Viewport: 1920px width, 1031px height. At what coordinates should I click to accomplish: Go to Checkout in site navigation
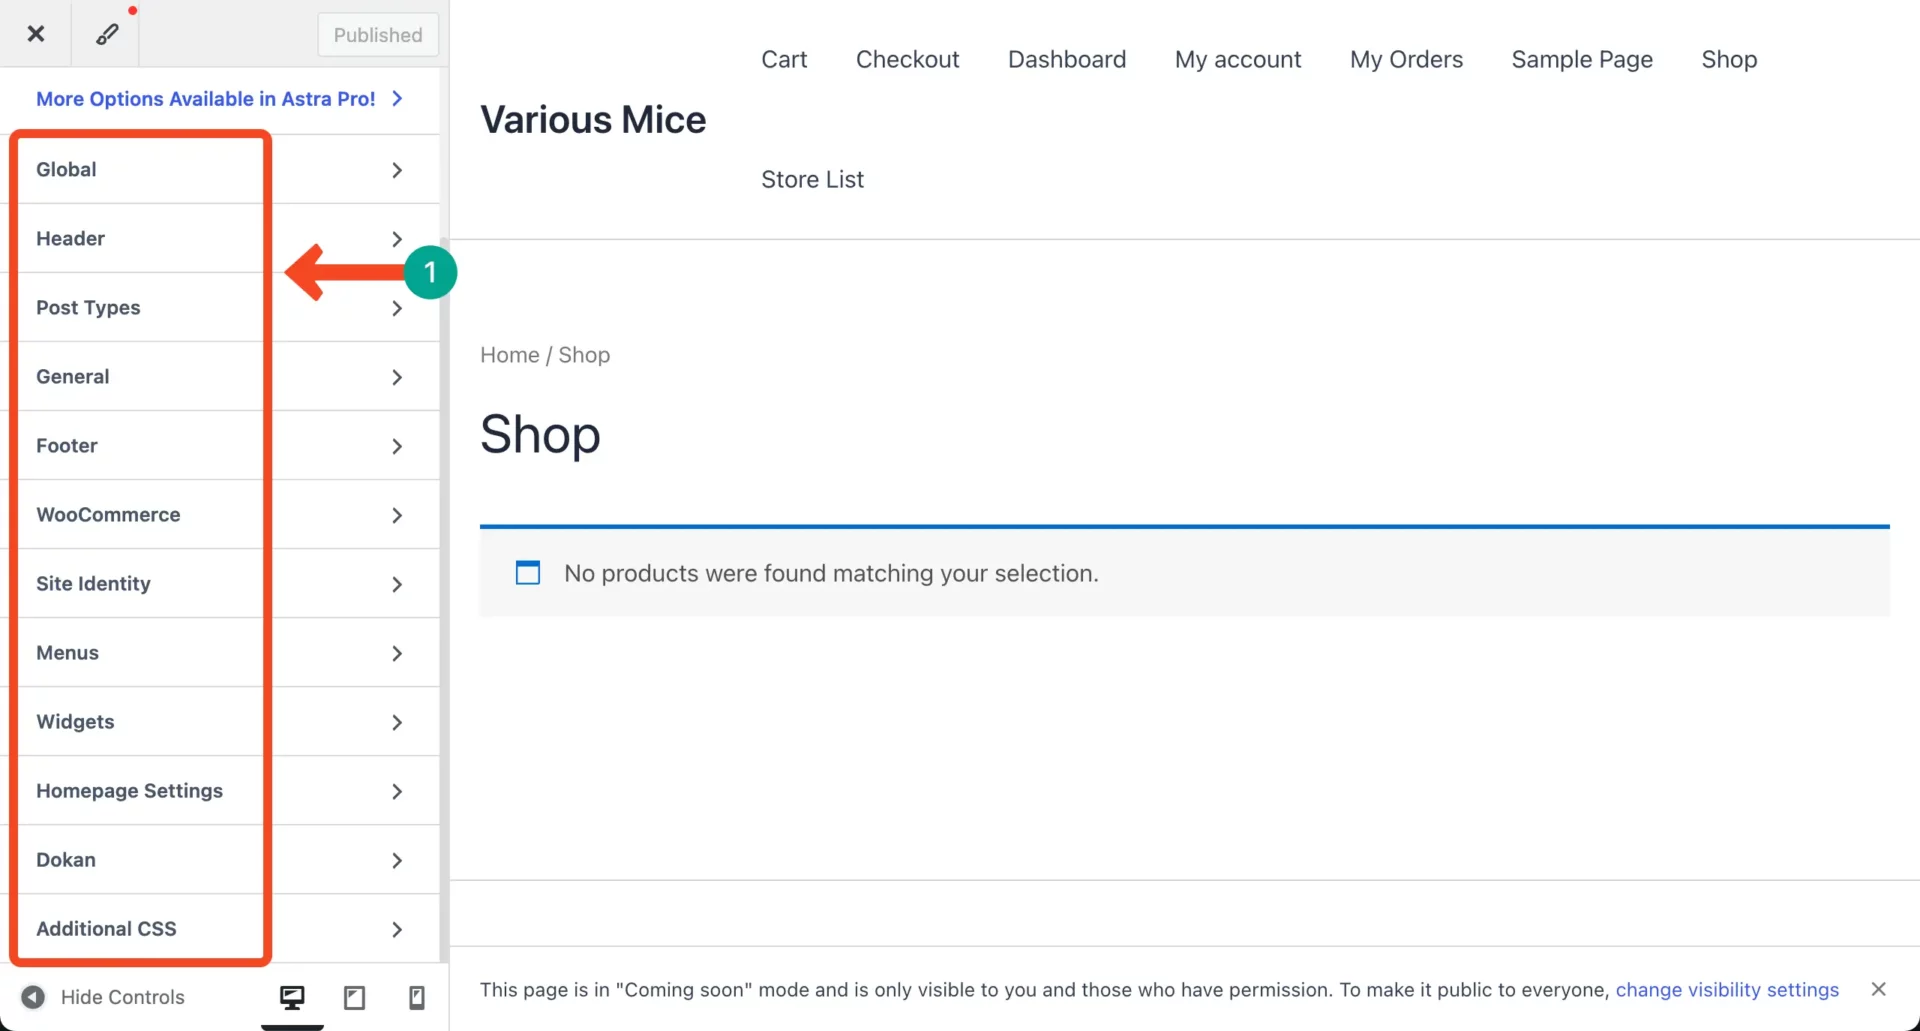(907, 59)
